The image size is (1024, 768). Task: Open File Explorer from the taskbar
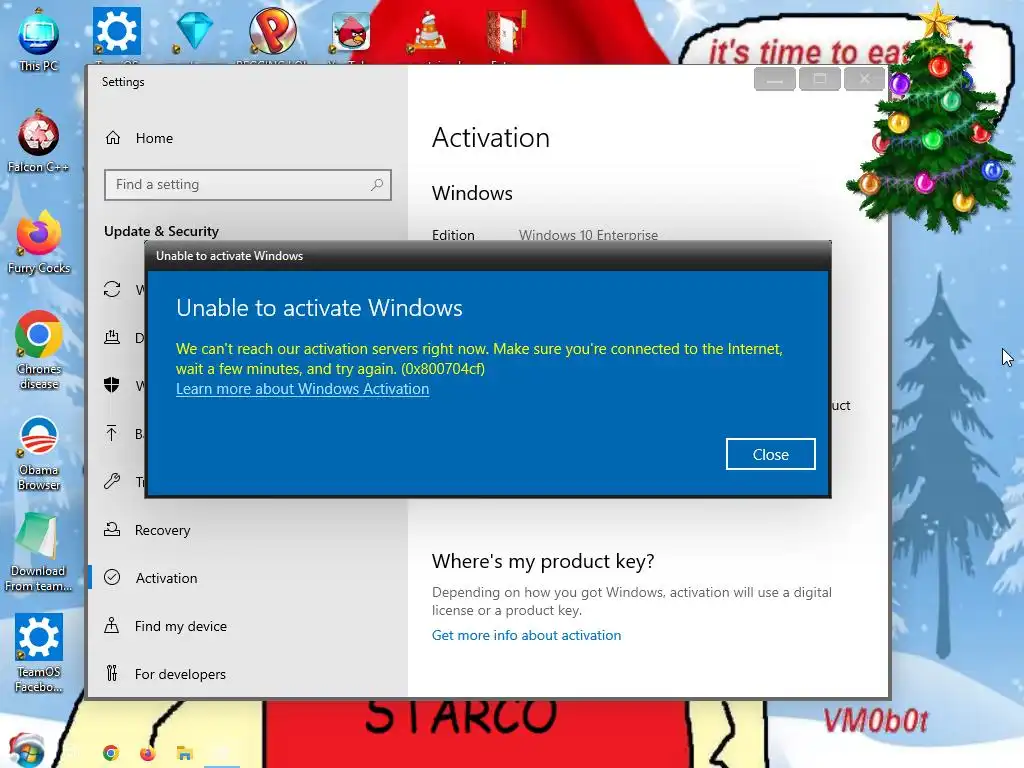coord(185,753)
